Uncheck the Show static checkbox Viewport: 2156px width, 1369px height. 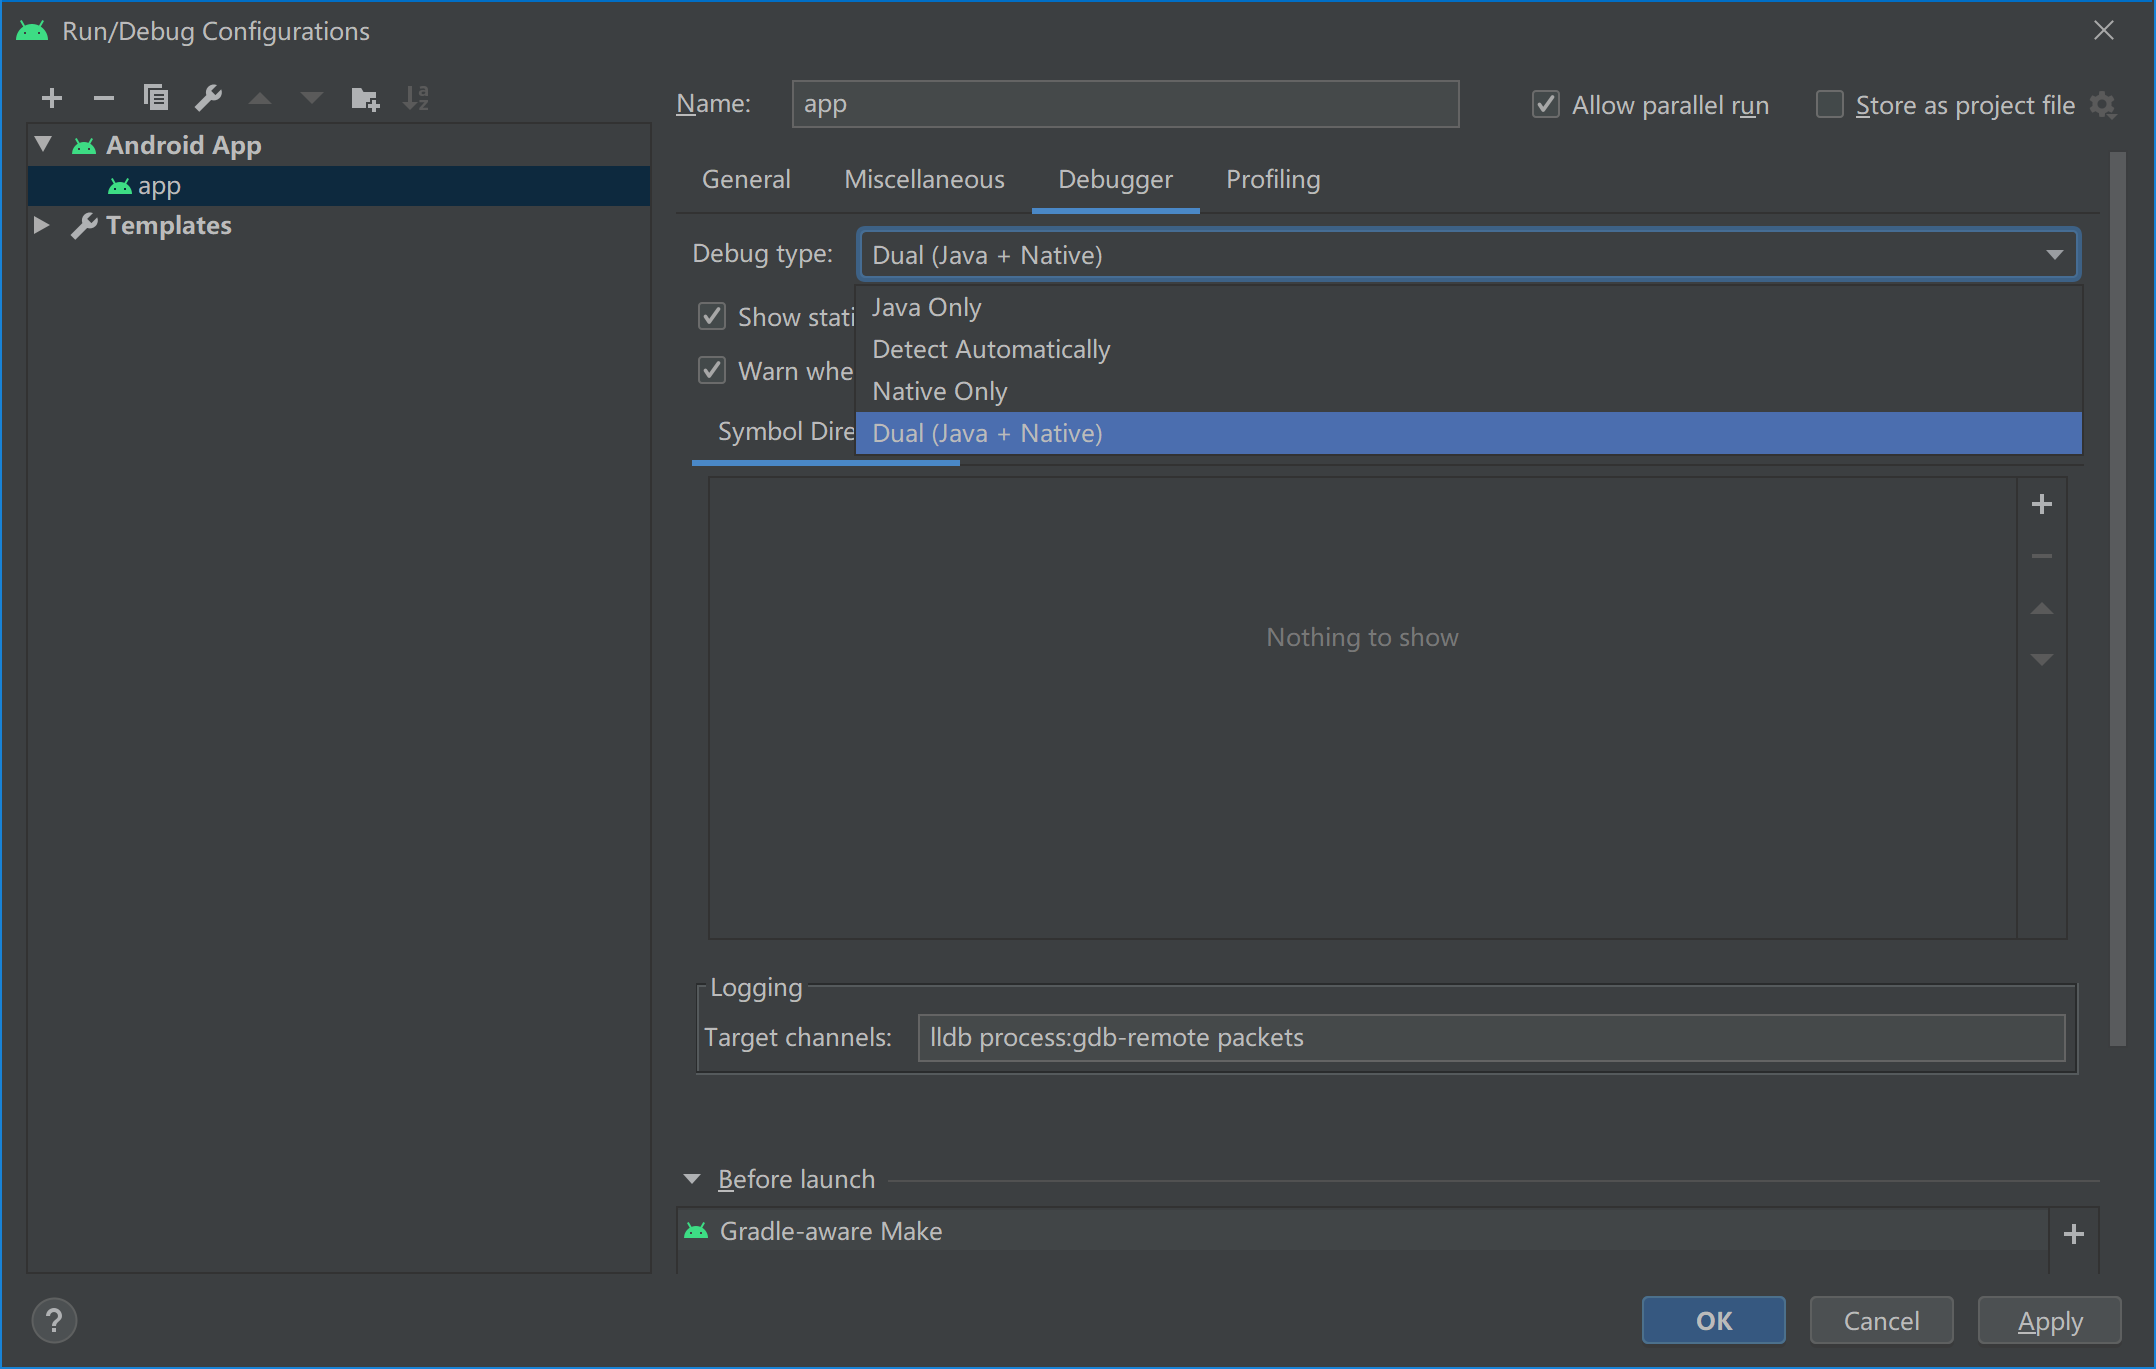(711, 315)
